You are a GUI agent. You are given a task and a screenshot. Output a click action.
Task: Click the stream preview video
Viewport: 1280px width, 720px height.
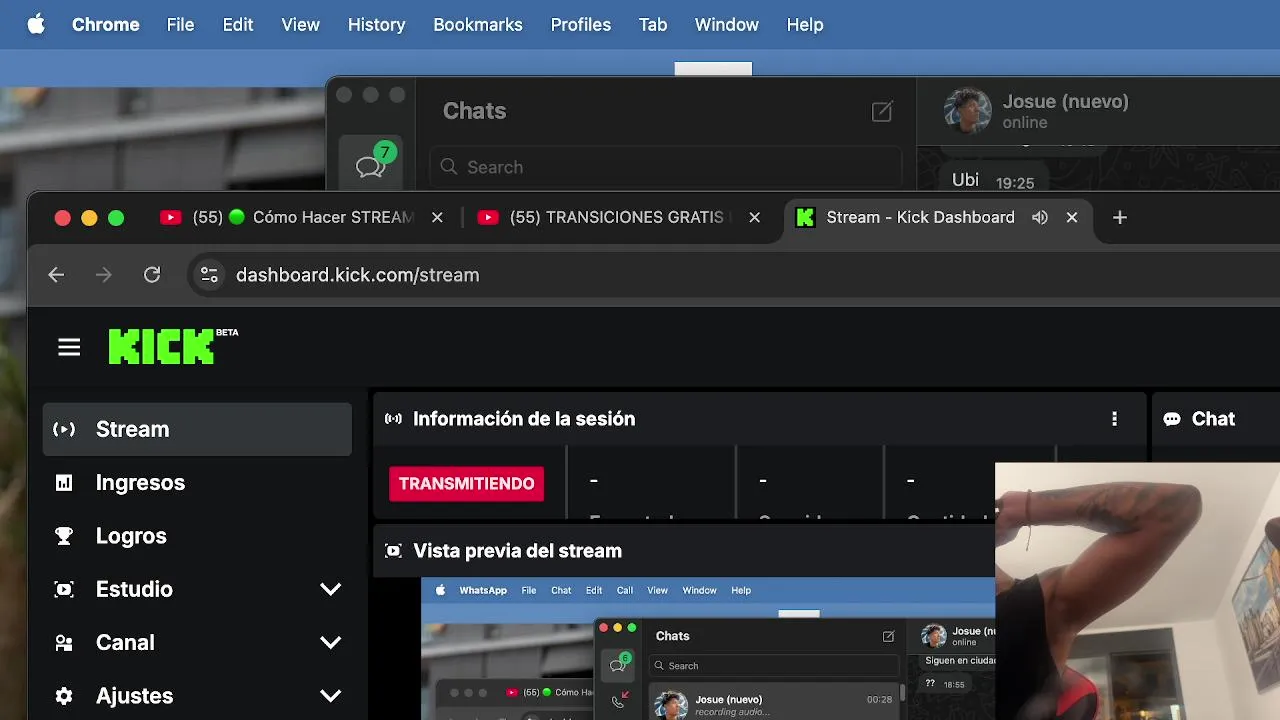[708, 649]
